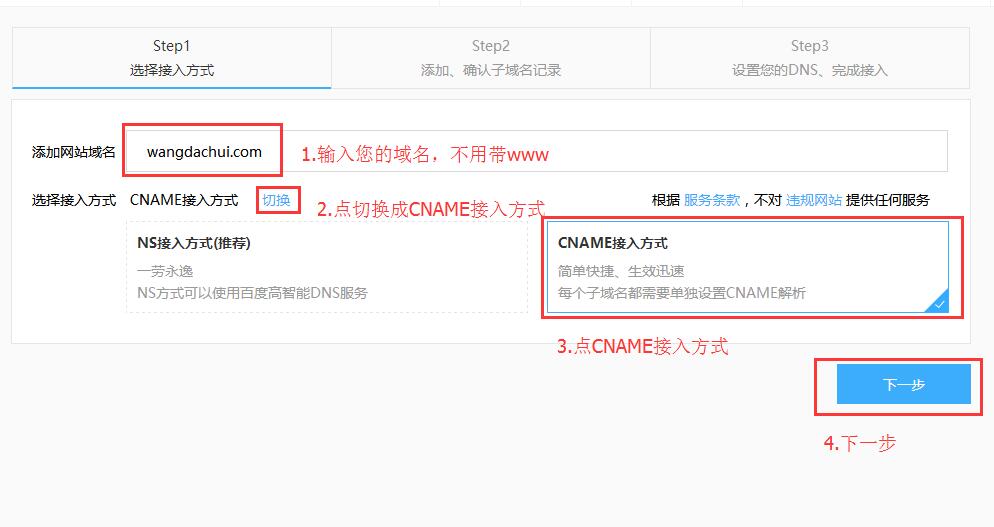
Task: Open the 违规网站 link
Action: tap(814, 200)
